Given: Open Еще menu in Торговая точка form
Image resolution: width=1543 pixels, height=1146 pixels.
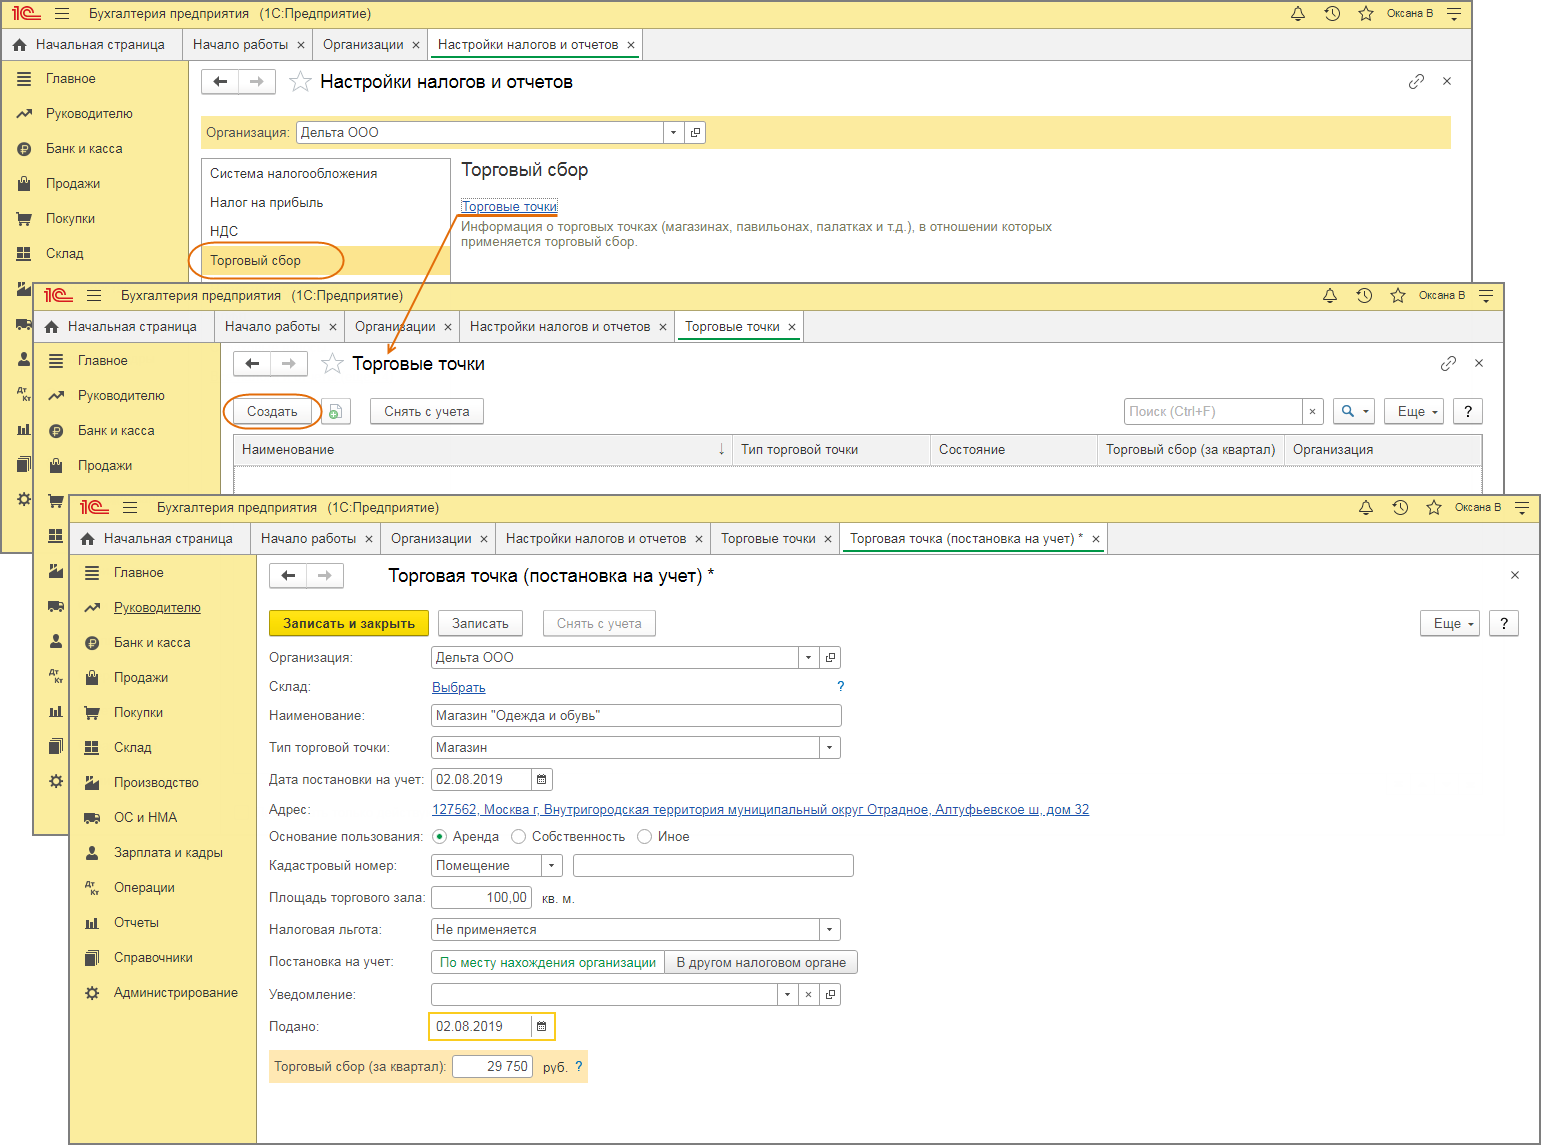Looking at the screenshot, I should coord(1449,623).
